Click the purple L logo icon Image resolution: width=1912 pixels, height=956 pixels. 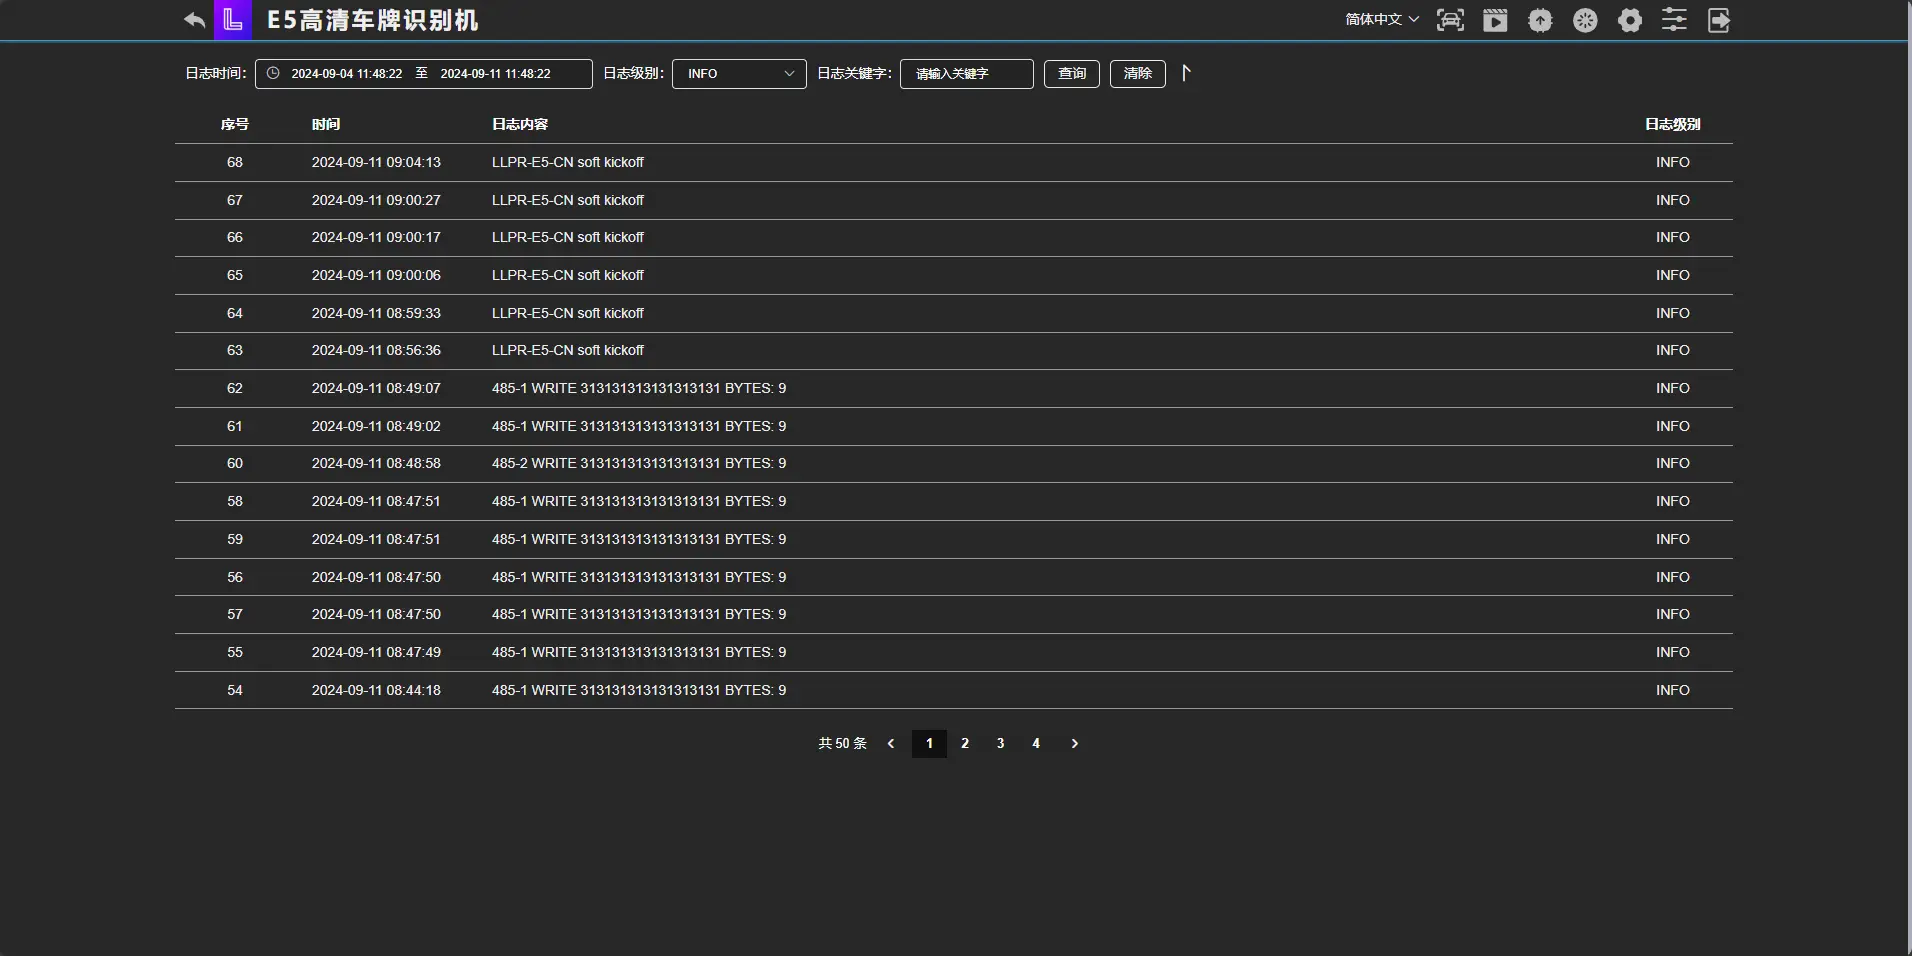(233, 20)
